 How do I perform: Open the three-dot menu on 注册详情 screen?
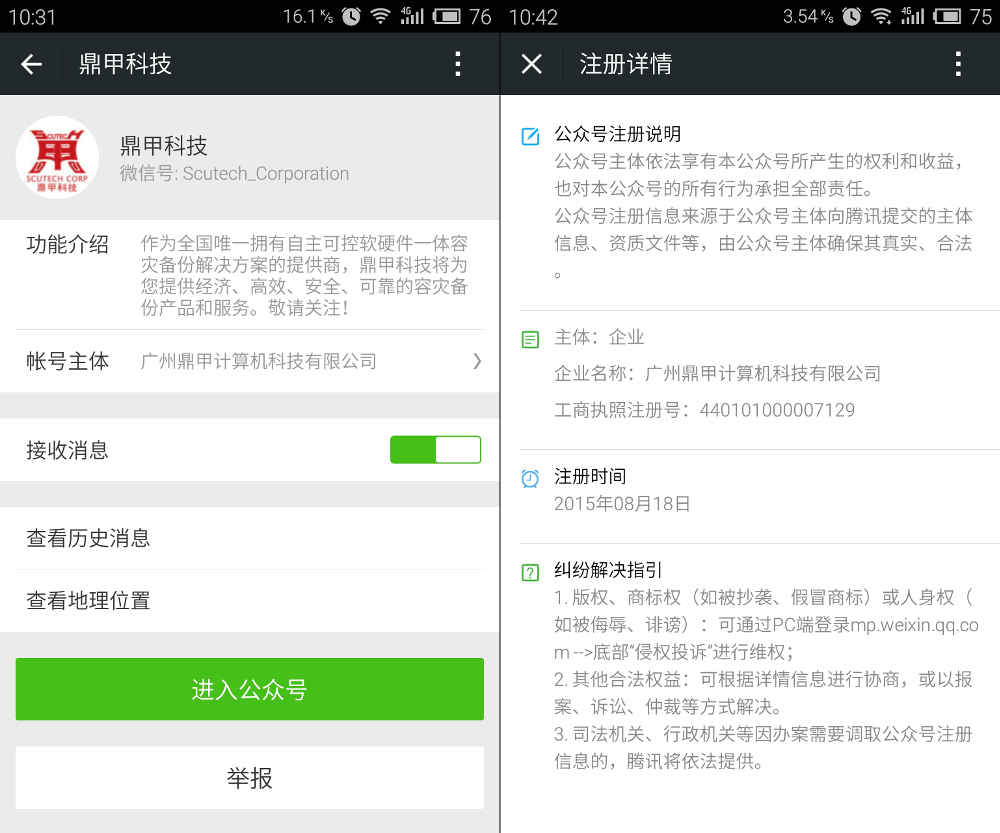[x=958, y=64]
